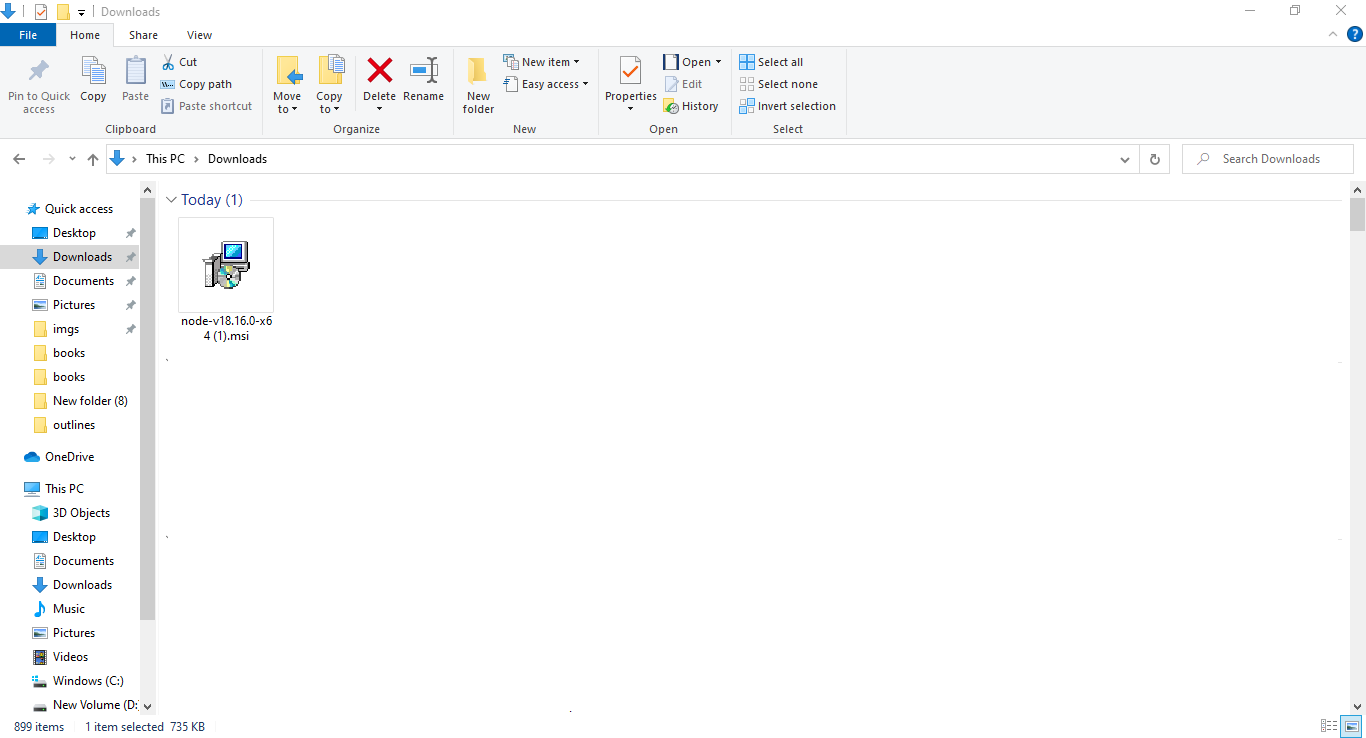Click the Cut scissors icon

click(169, 62)
